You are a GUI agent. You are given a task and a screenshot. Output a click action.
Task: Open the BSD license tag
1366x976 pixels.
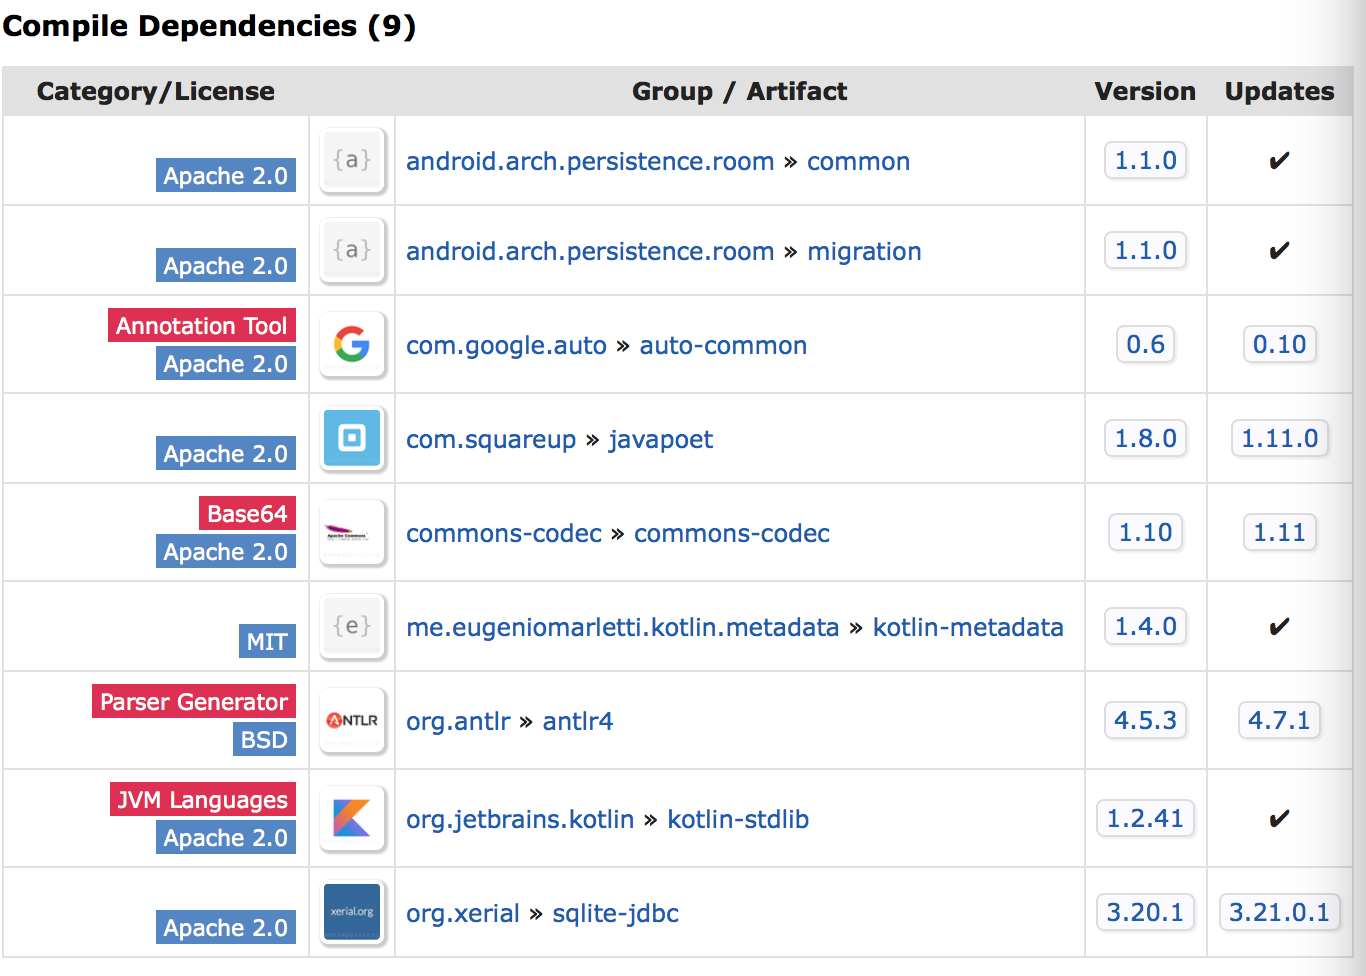pos(264,740)
